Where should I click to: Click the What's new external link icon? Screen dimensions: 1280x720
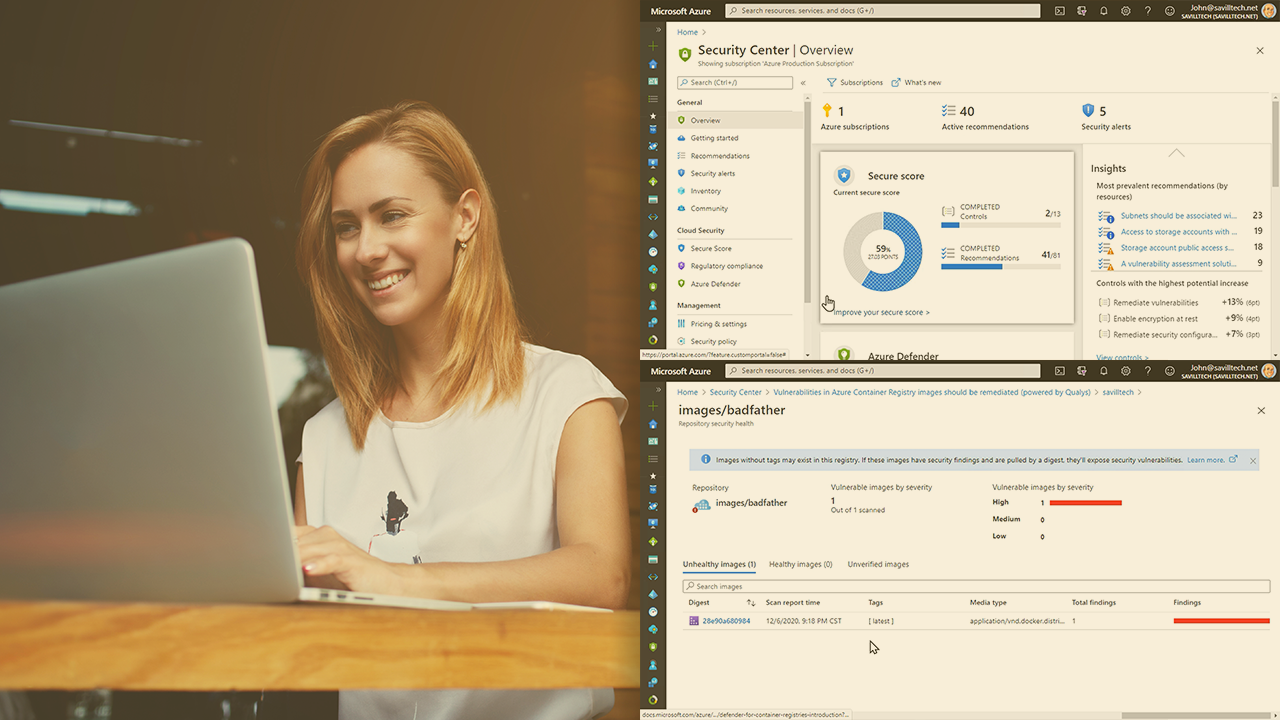(x=896, y=83)
